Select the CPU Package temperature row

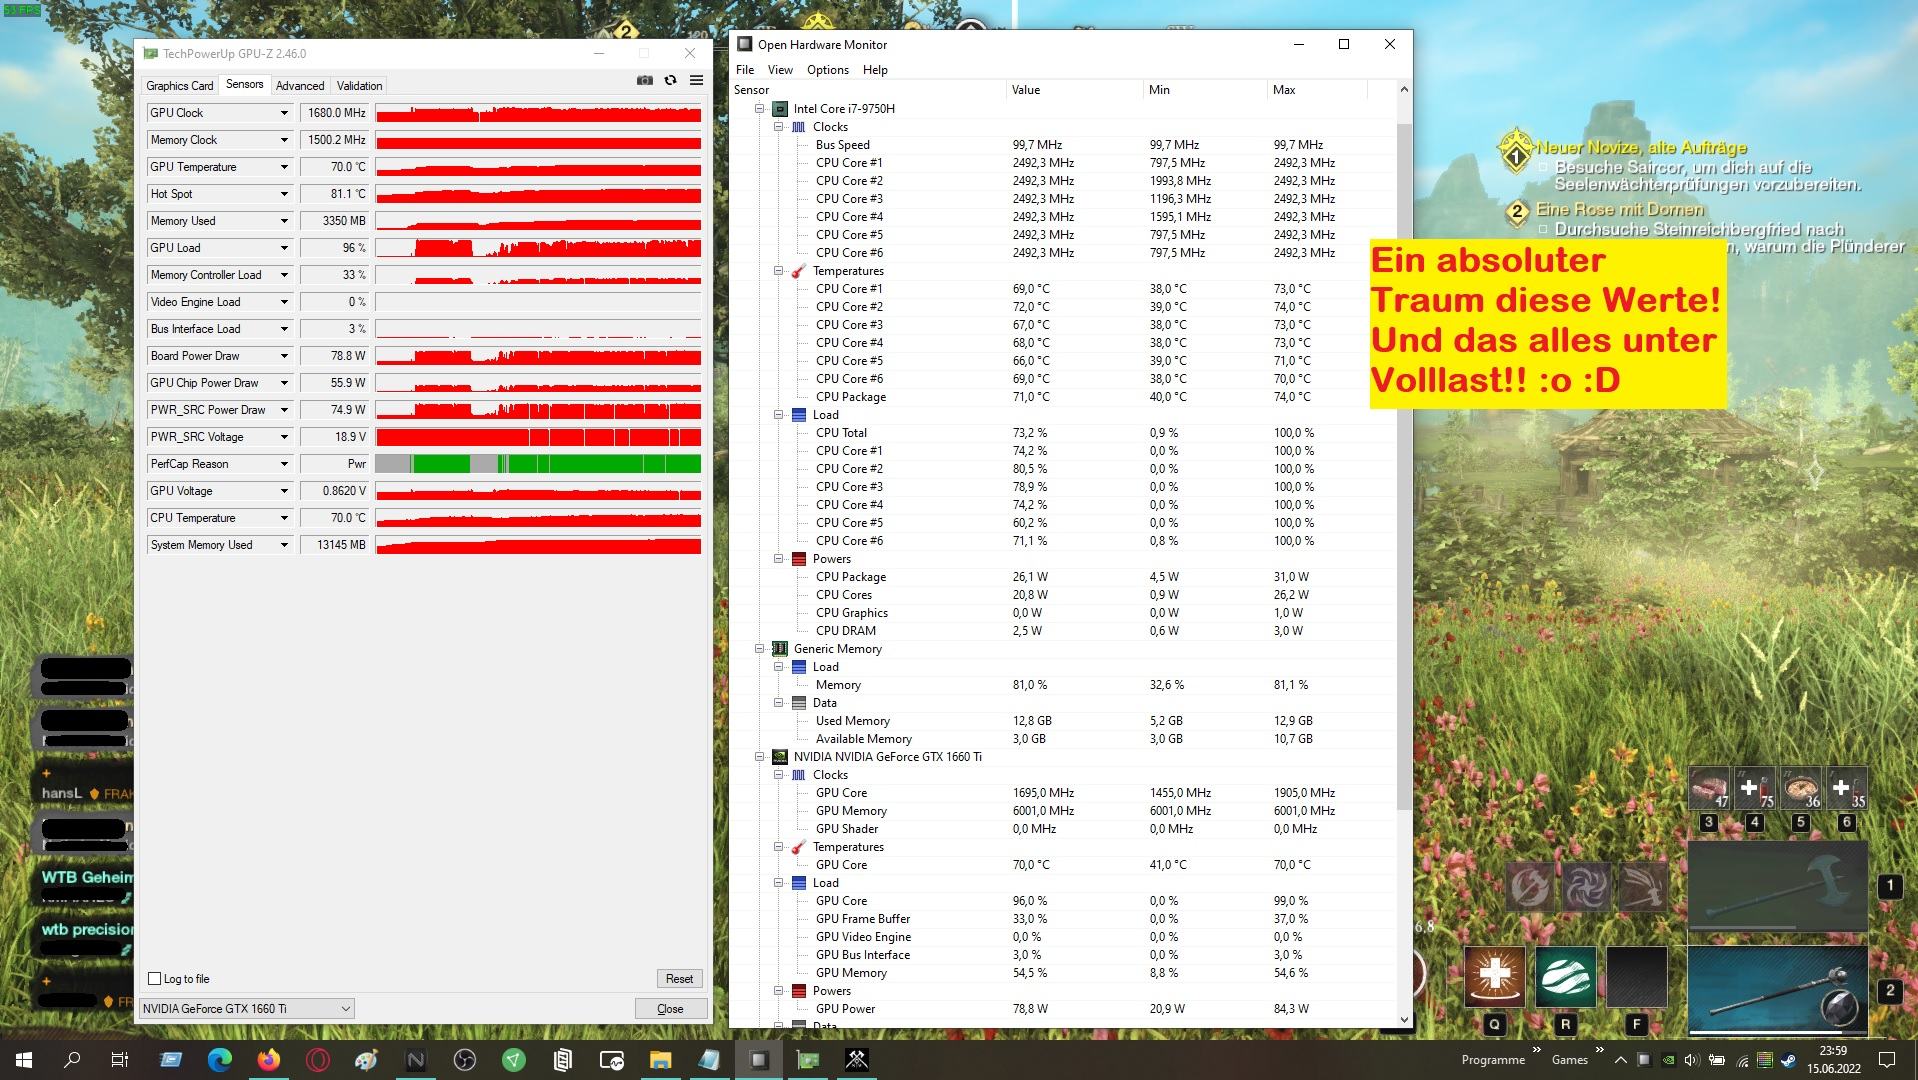[x=1062, y=397]
